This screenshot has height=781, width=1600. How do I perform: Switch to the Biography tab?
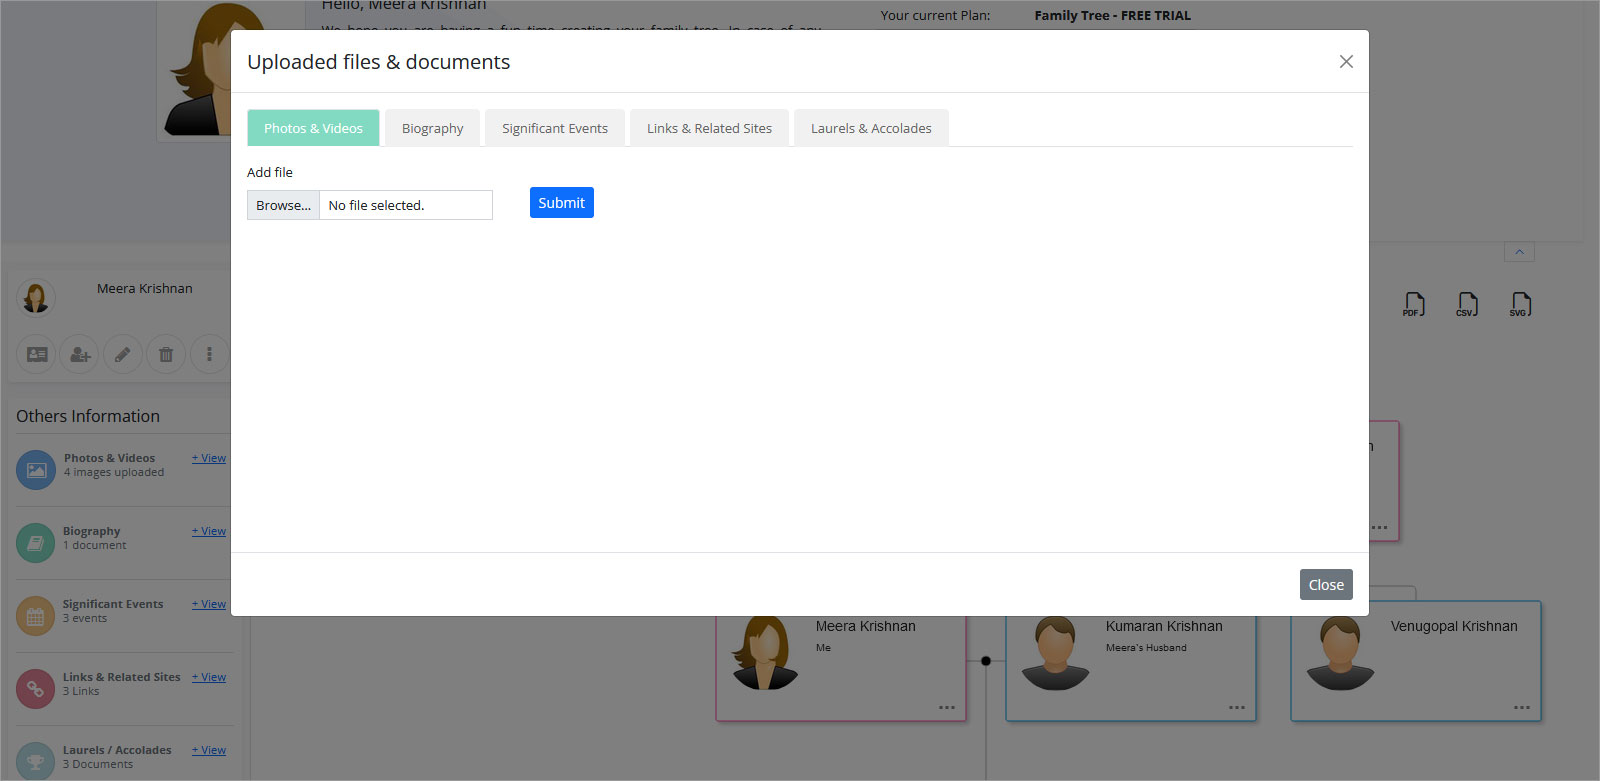point(432,128)
